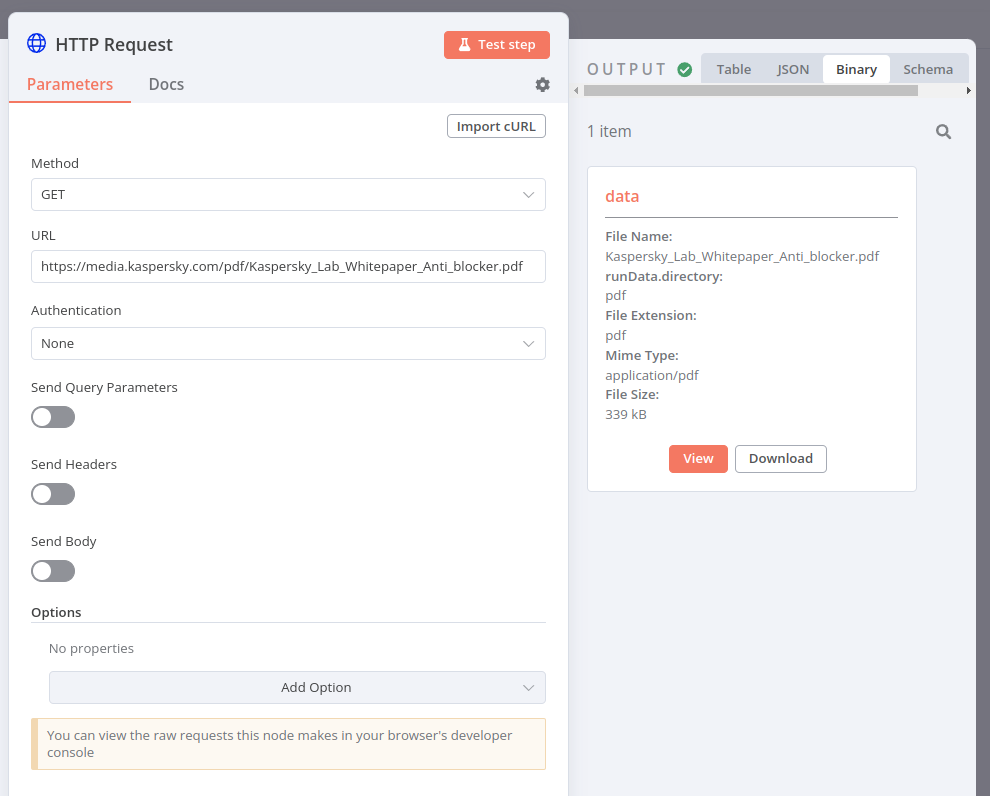
Task: Open the Method dropdown showing GET
Action: [288, 194]
